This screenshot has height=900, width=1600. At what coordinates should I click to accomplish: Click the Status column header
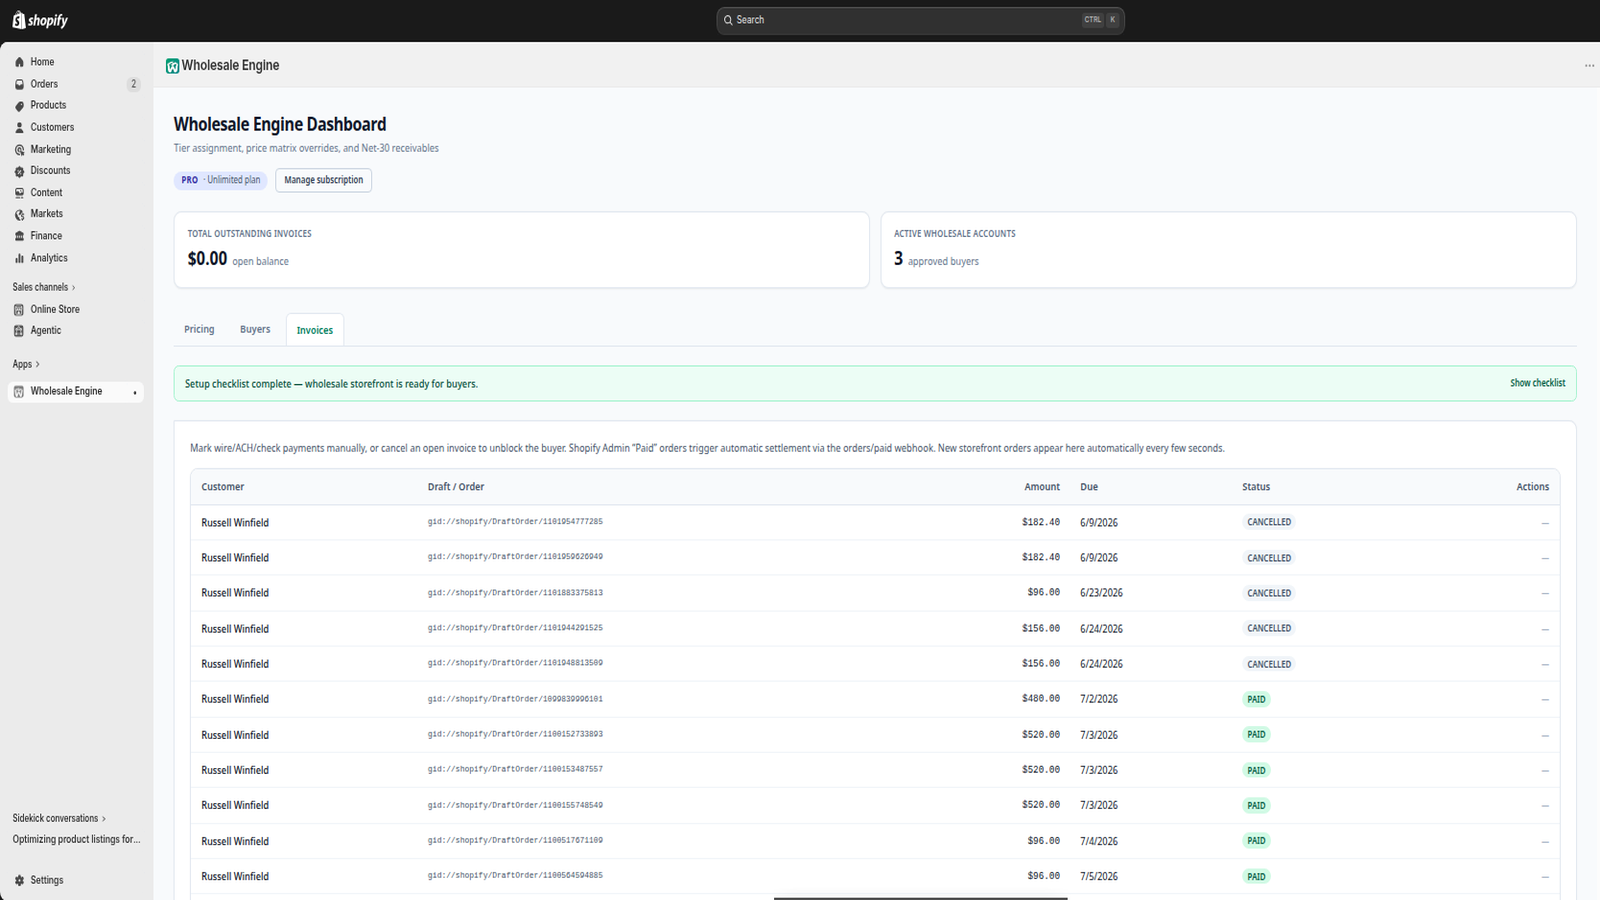coord(1256,487)
